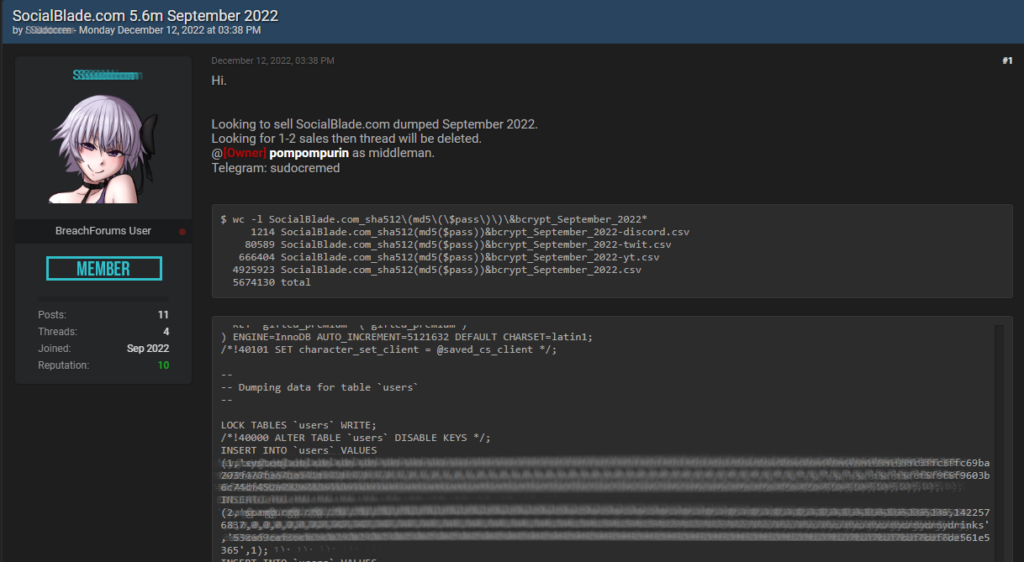Click the Posts count 11
1024x562 pixels.
[163, 315]
